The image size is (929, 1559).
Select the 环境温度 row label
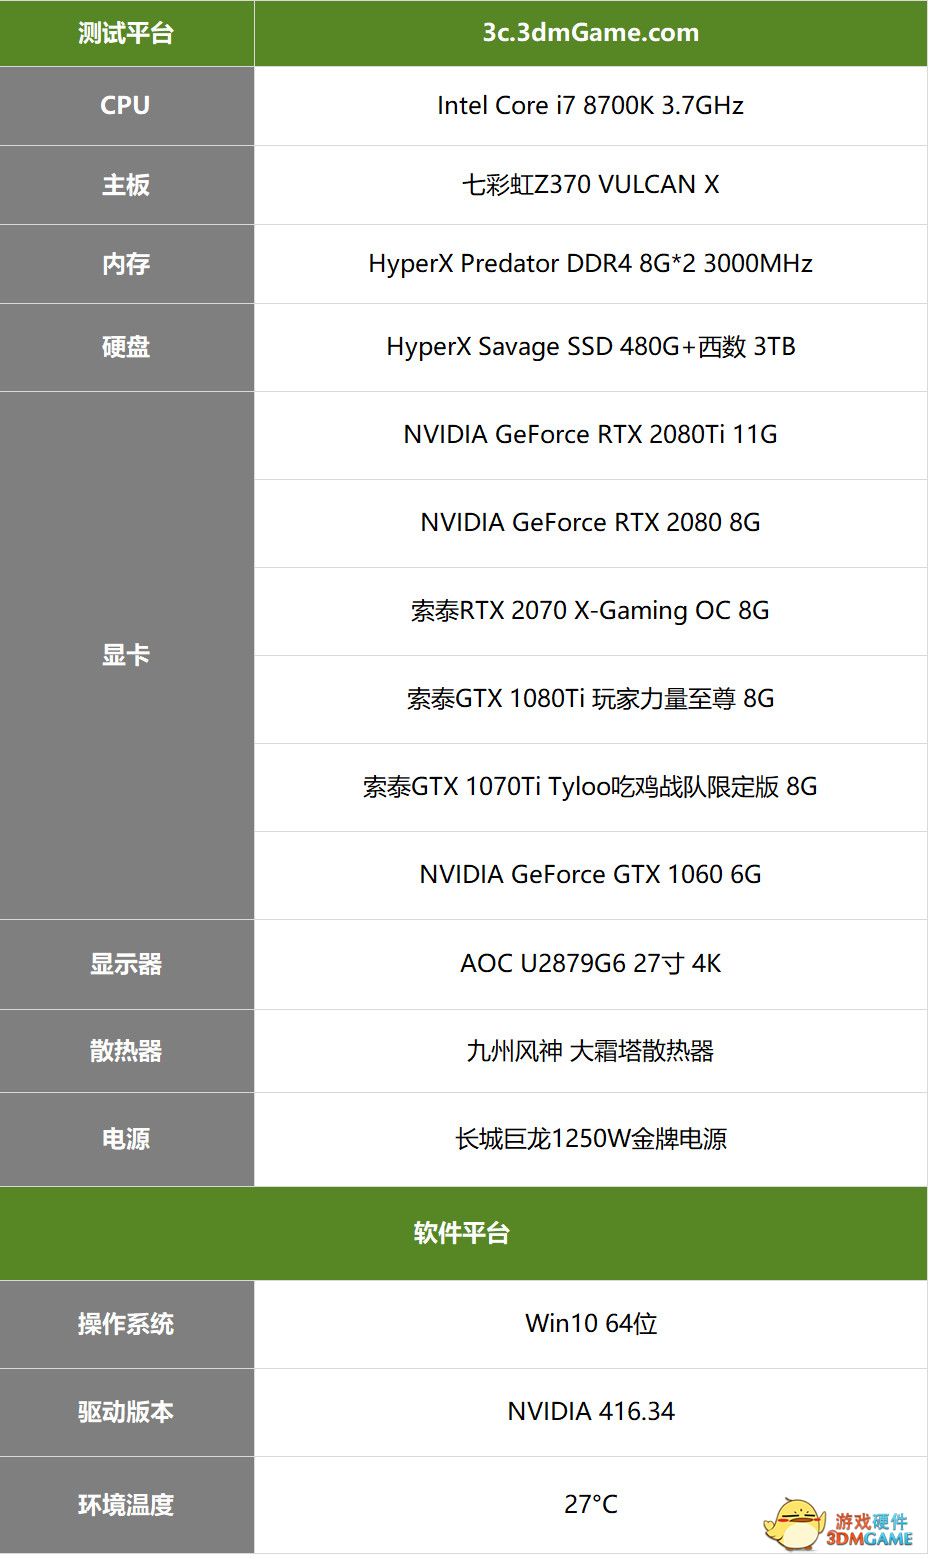127,1506
